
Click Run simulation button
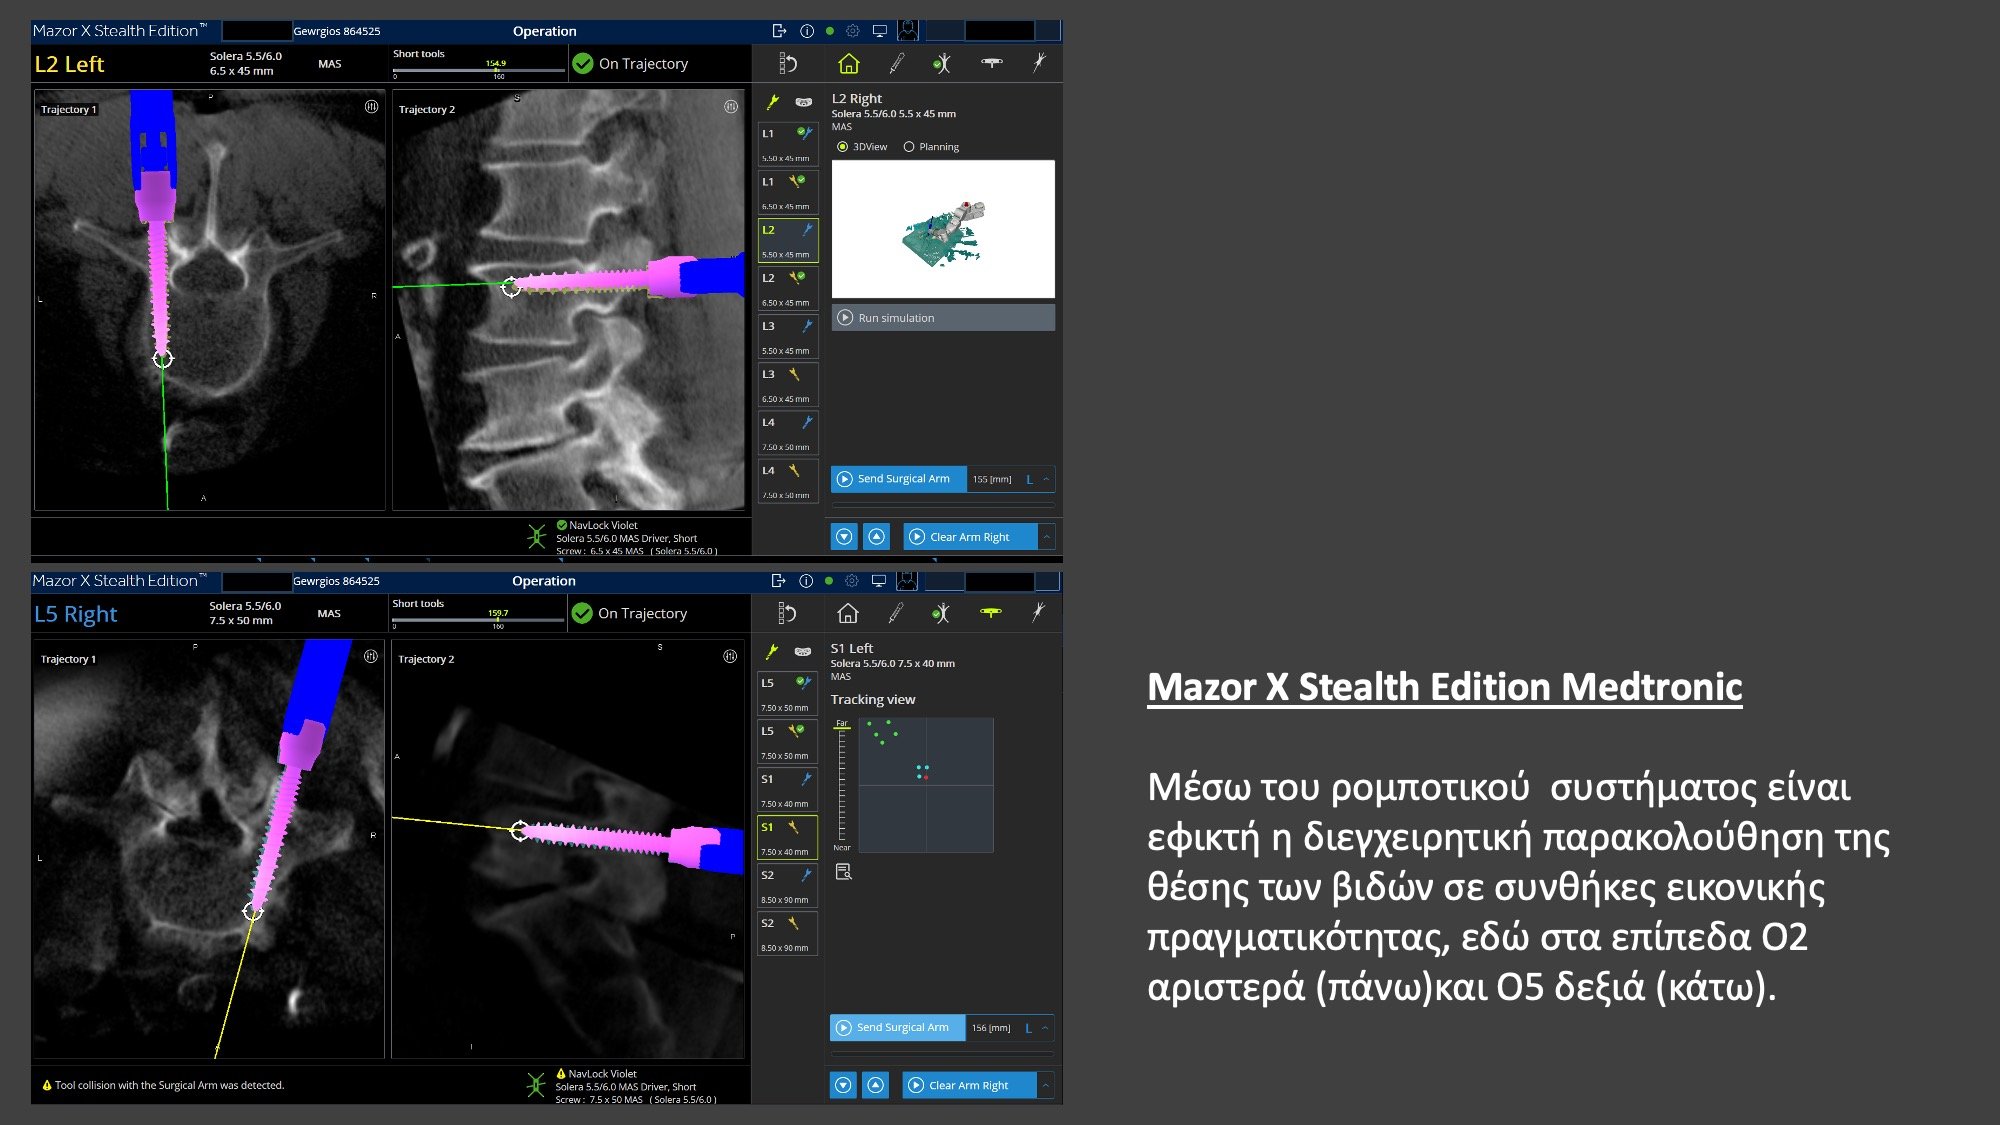[943, 318]
